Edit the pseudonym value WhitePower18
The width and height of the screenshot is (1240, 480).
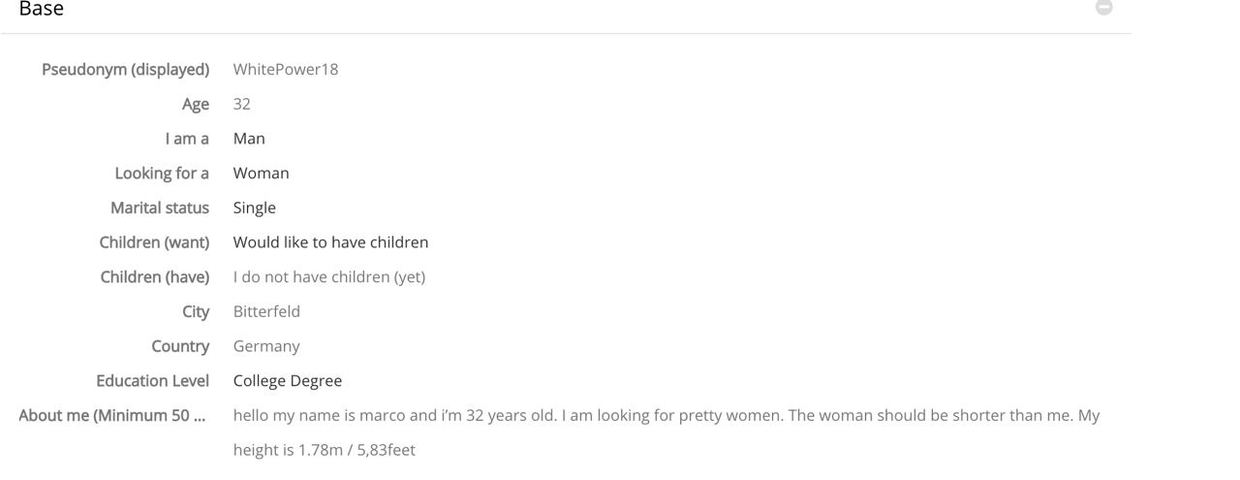pyautogui.click(x=286, y=69)
